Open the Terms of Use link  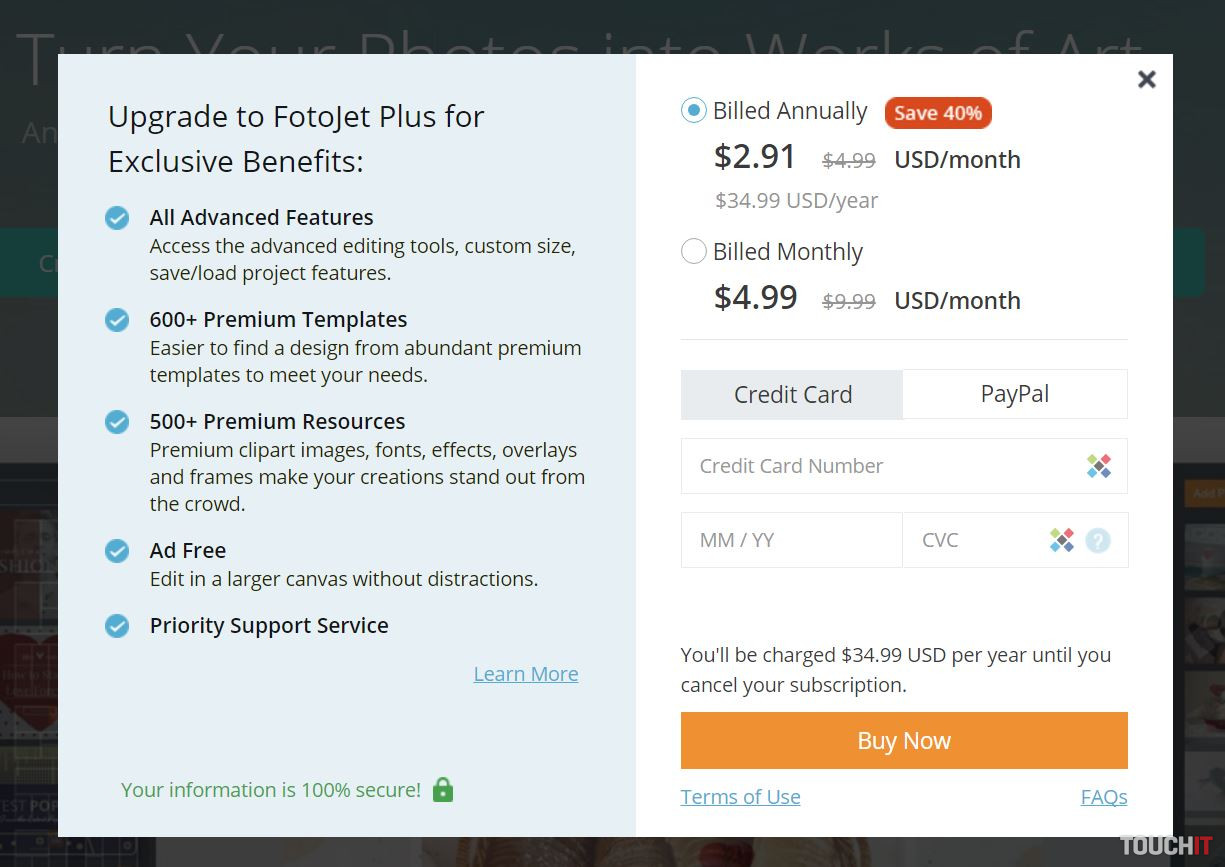click(740, 797)
